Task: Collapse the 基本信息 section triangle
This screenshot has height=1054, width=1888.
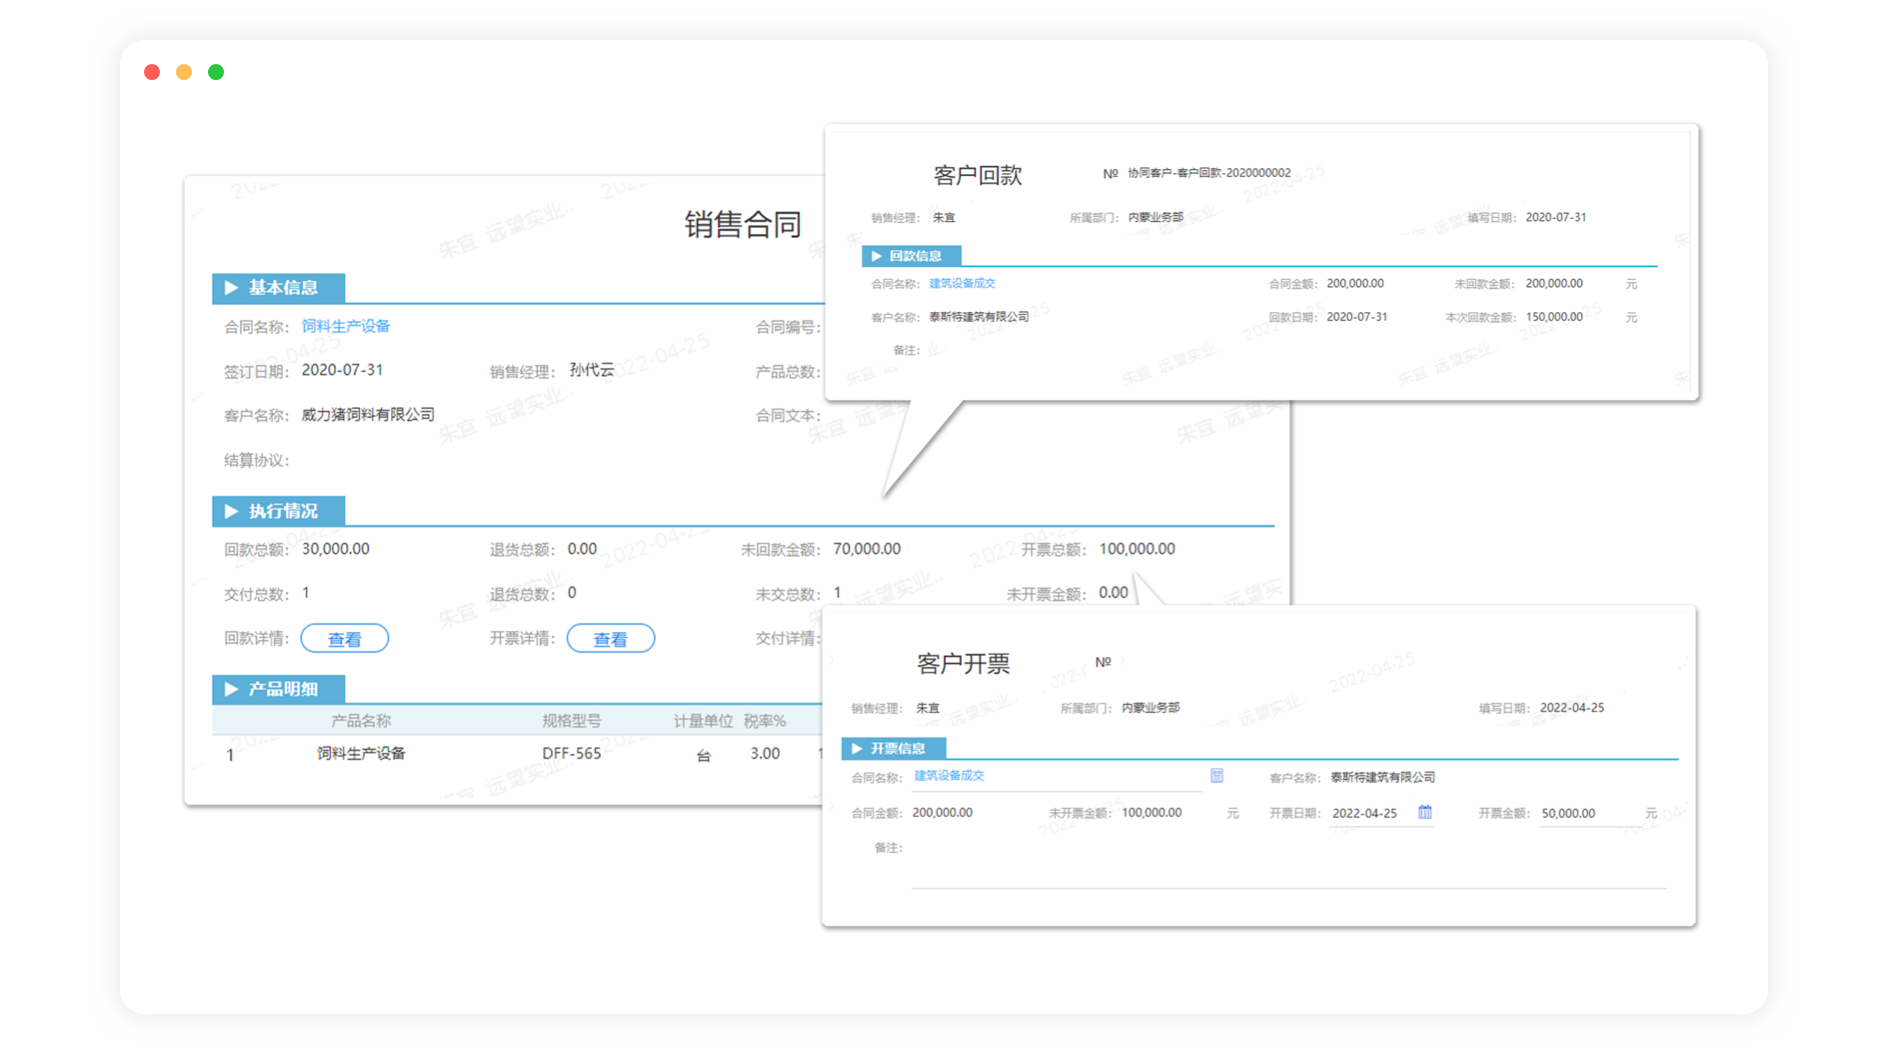Action: coord(232,288)
